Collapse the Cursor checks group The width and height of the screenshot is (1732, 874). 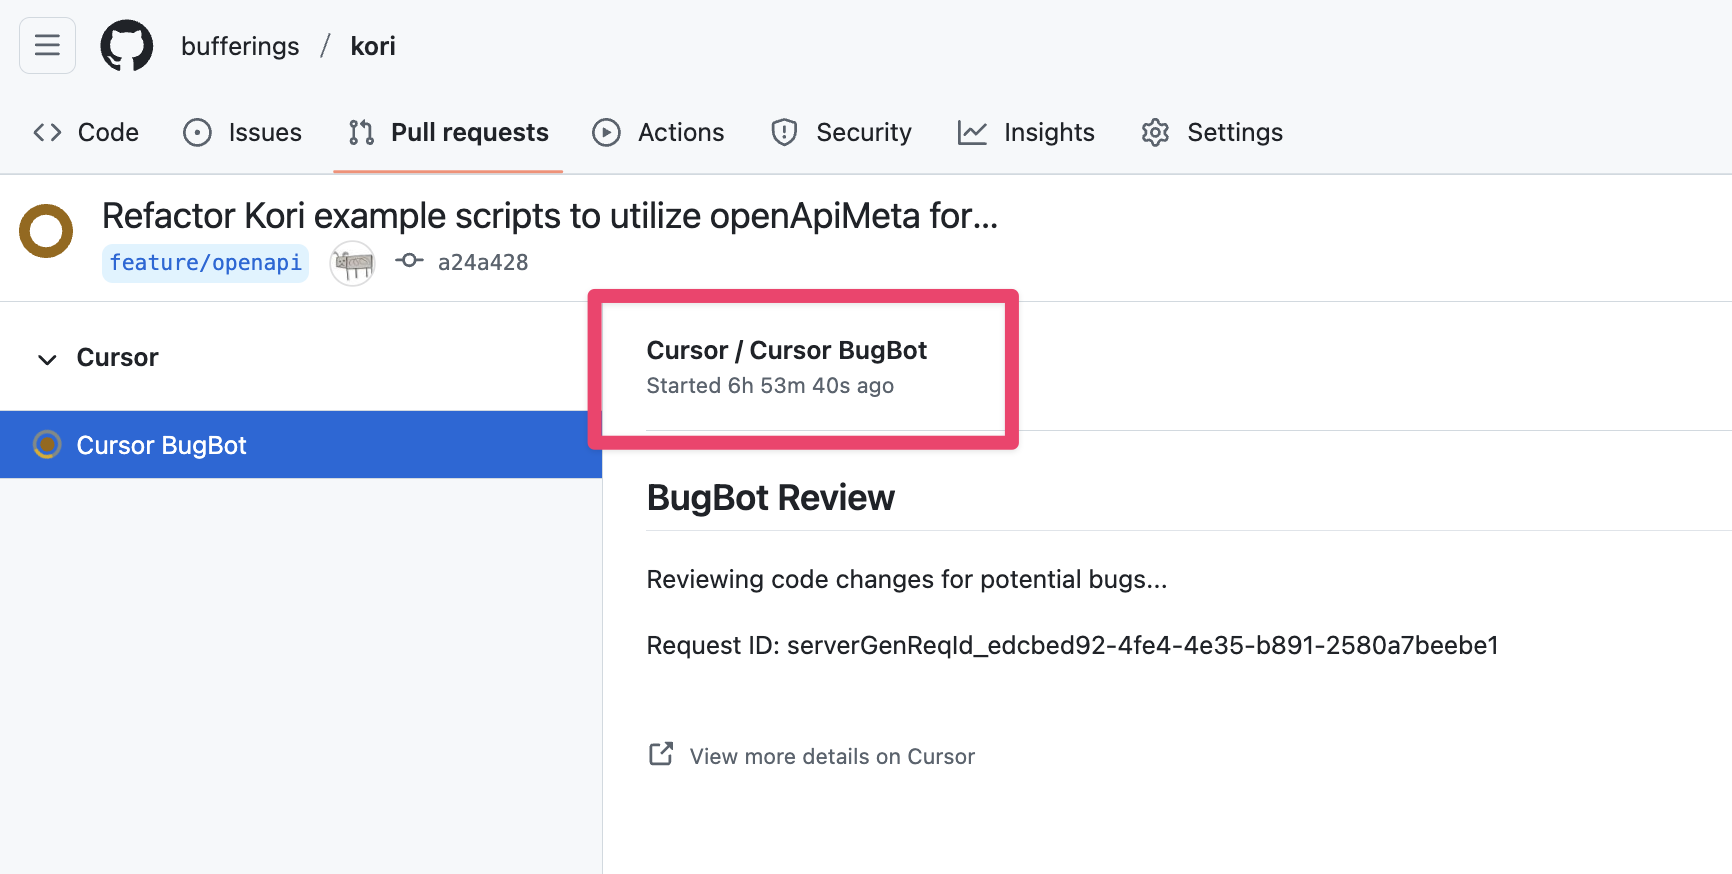click(47, 359)
